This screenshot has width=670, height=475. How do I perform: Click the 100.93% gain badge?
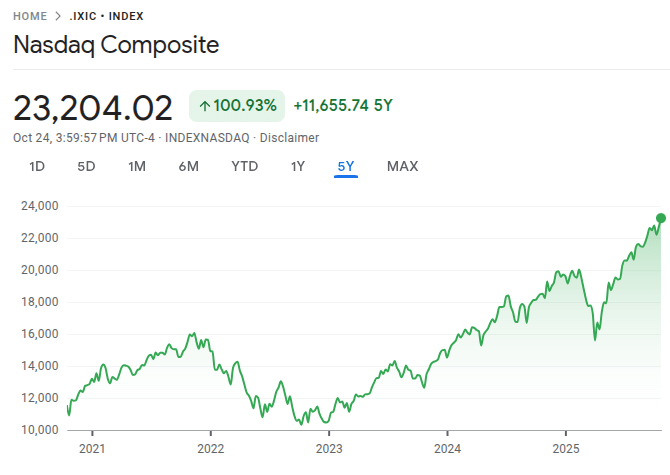point(237,106)
